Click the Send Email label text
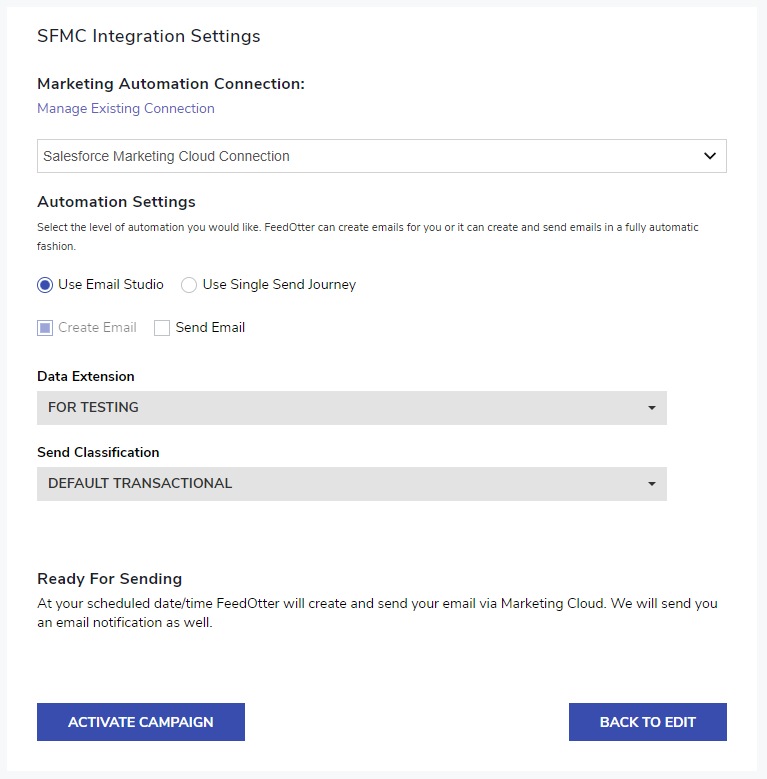The width and height of the screenshot is (767, 779). pyautogui.click(x=210, y=328)
